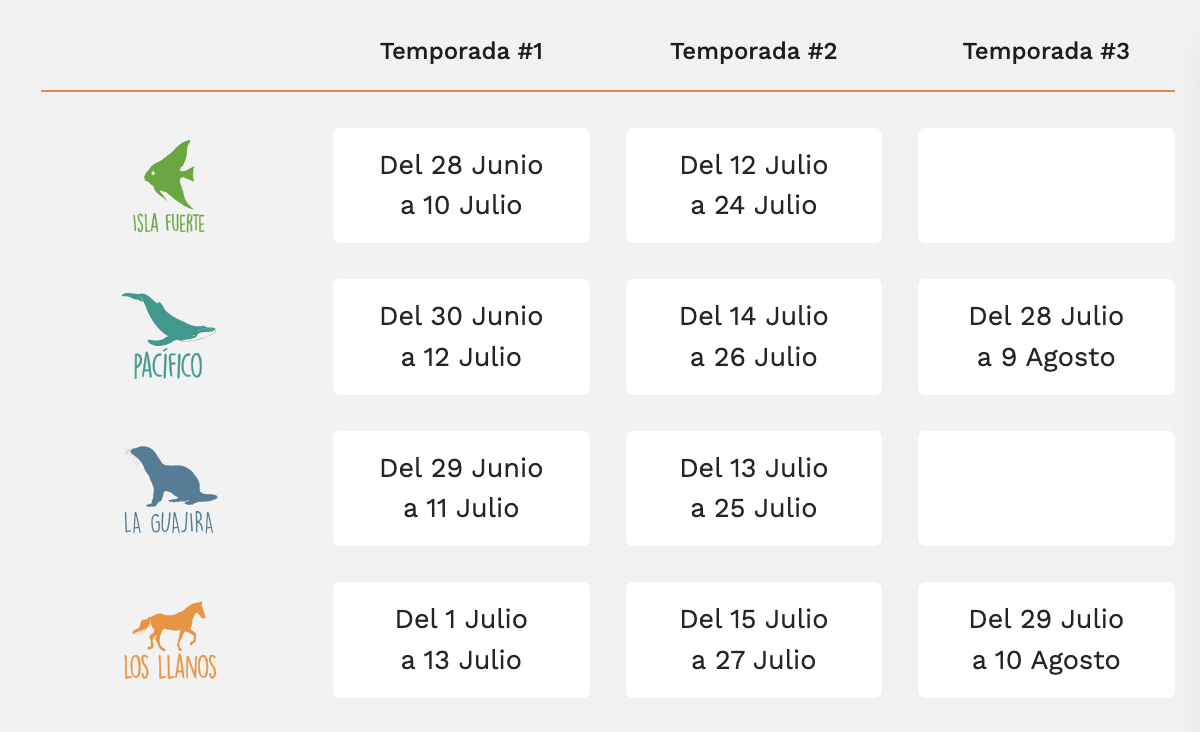Click the empty La Guajira Temporada #3 cell
This screenshot has height=732, width=1200.
1046,488
